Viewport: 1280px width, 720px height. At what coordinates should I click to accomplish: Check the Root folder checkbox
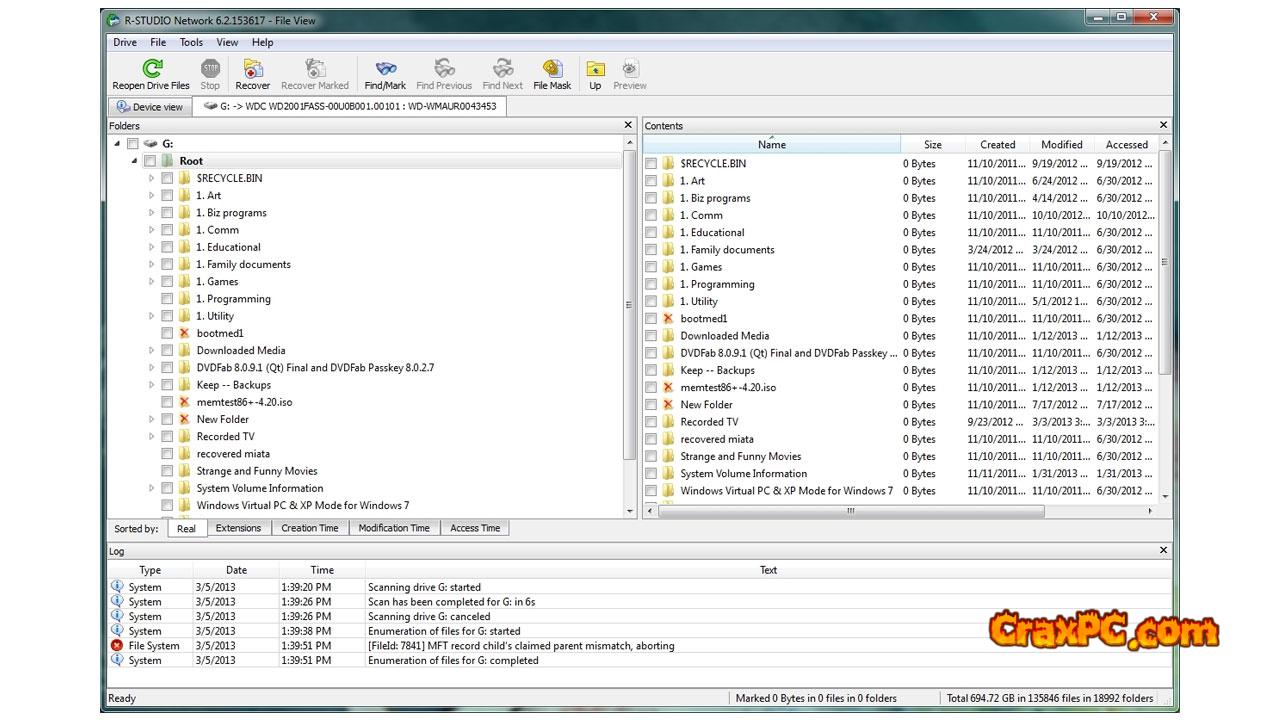[150, 161]
